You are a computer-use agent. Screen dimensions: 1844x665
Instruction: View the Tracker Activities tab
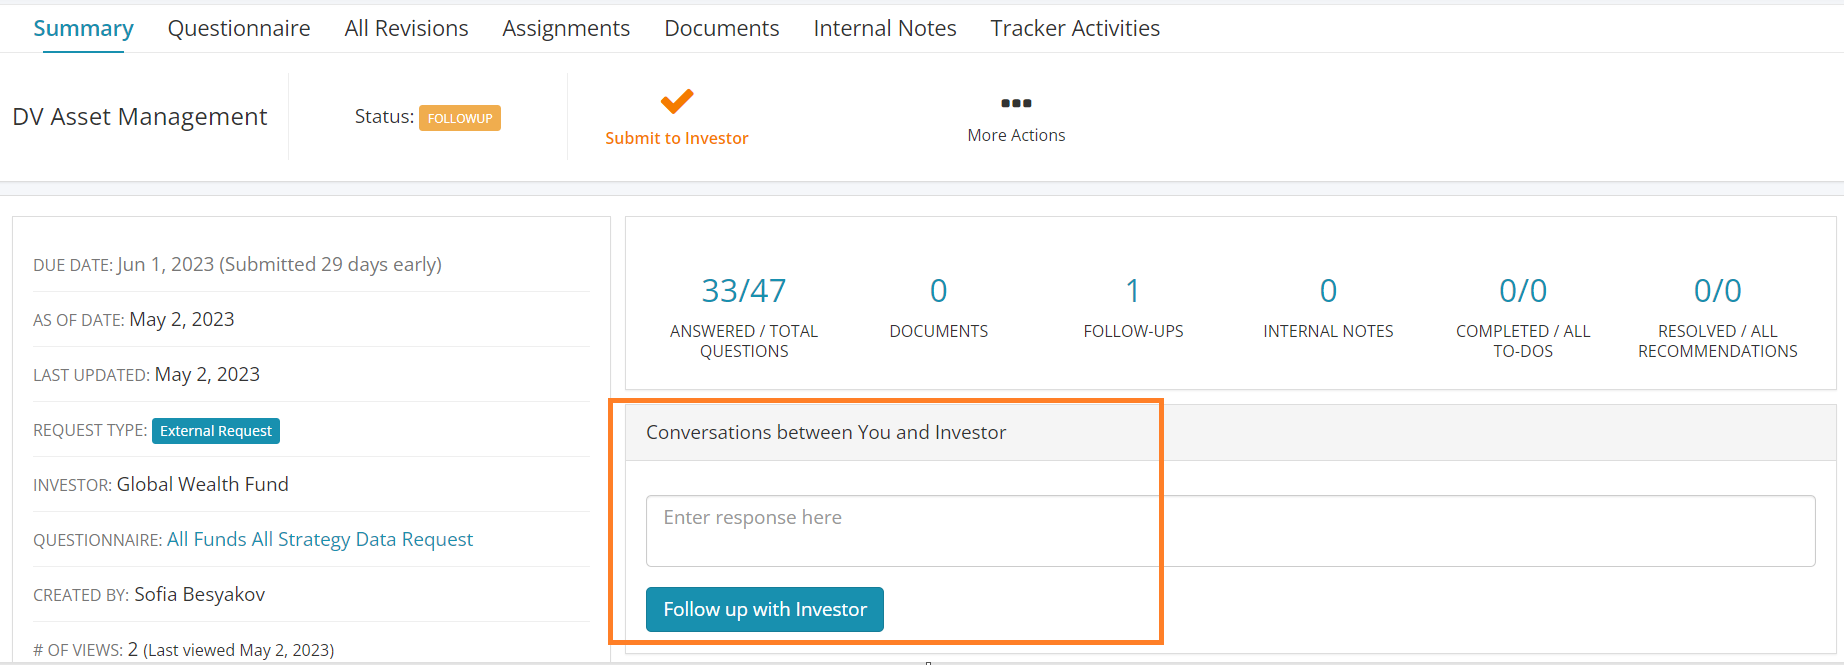point(1075,28)
